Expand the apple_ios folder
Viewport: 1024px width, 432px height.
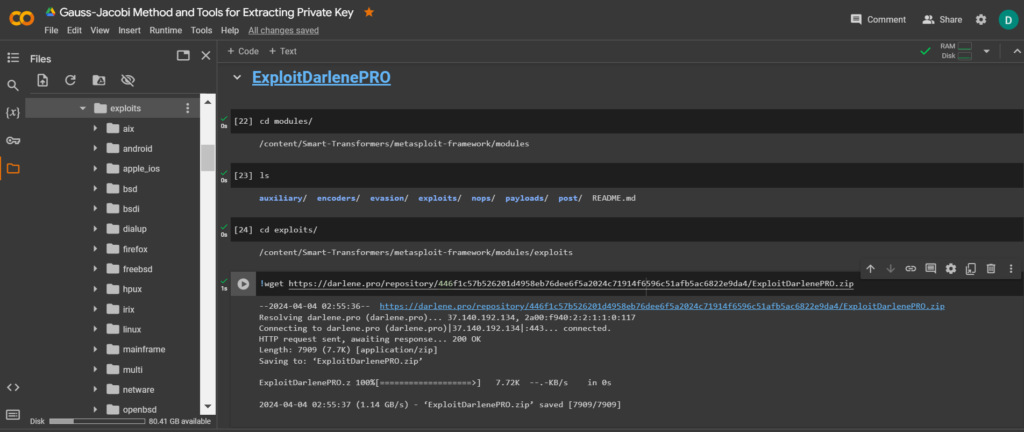(95, 168)
